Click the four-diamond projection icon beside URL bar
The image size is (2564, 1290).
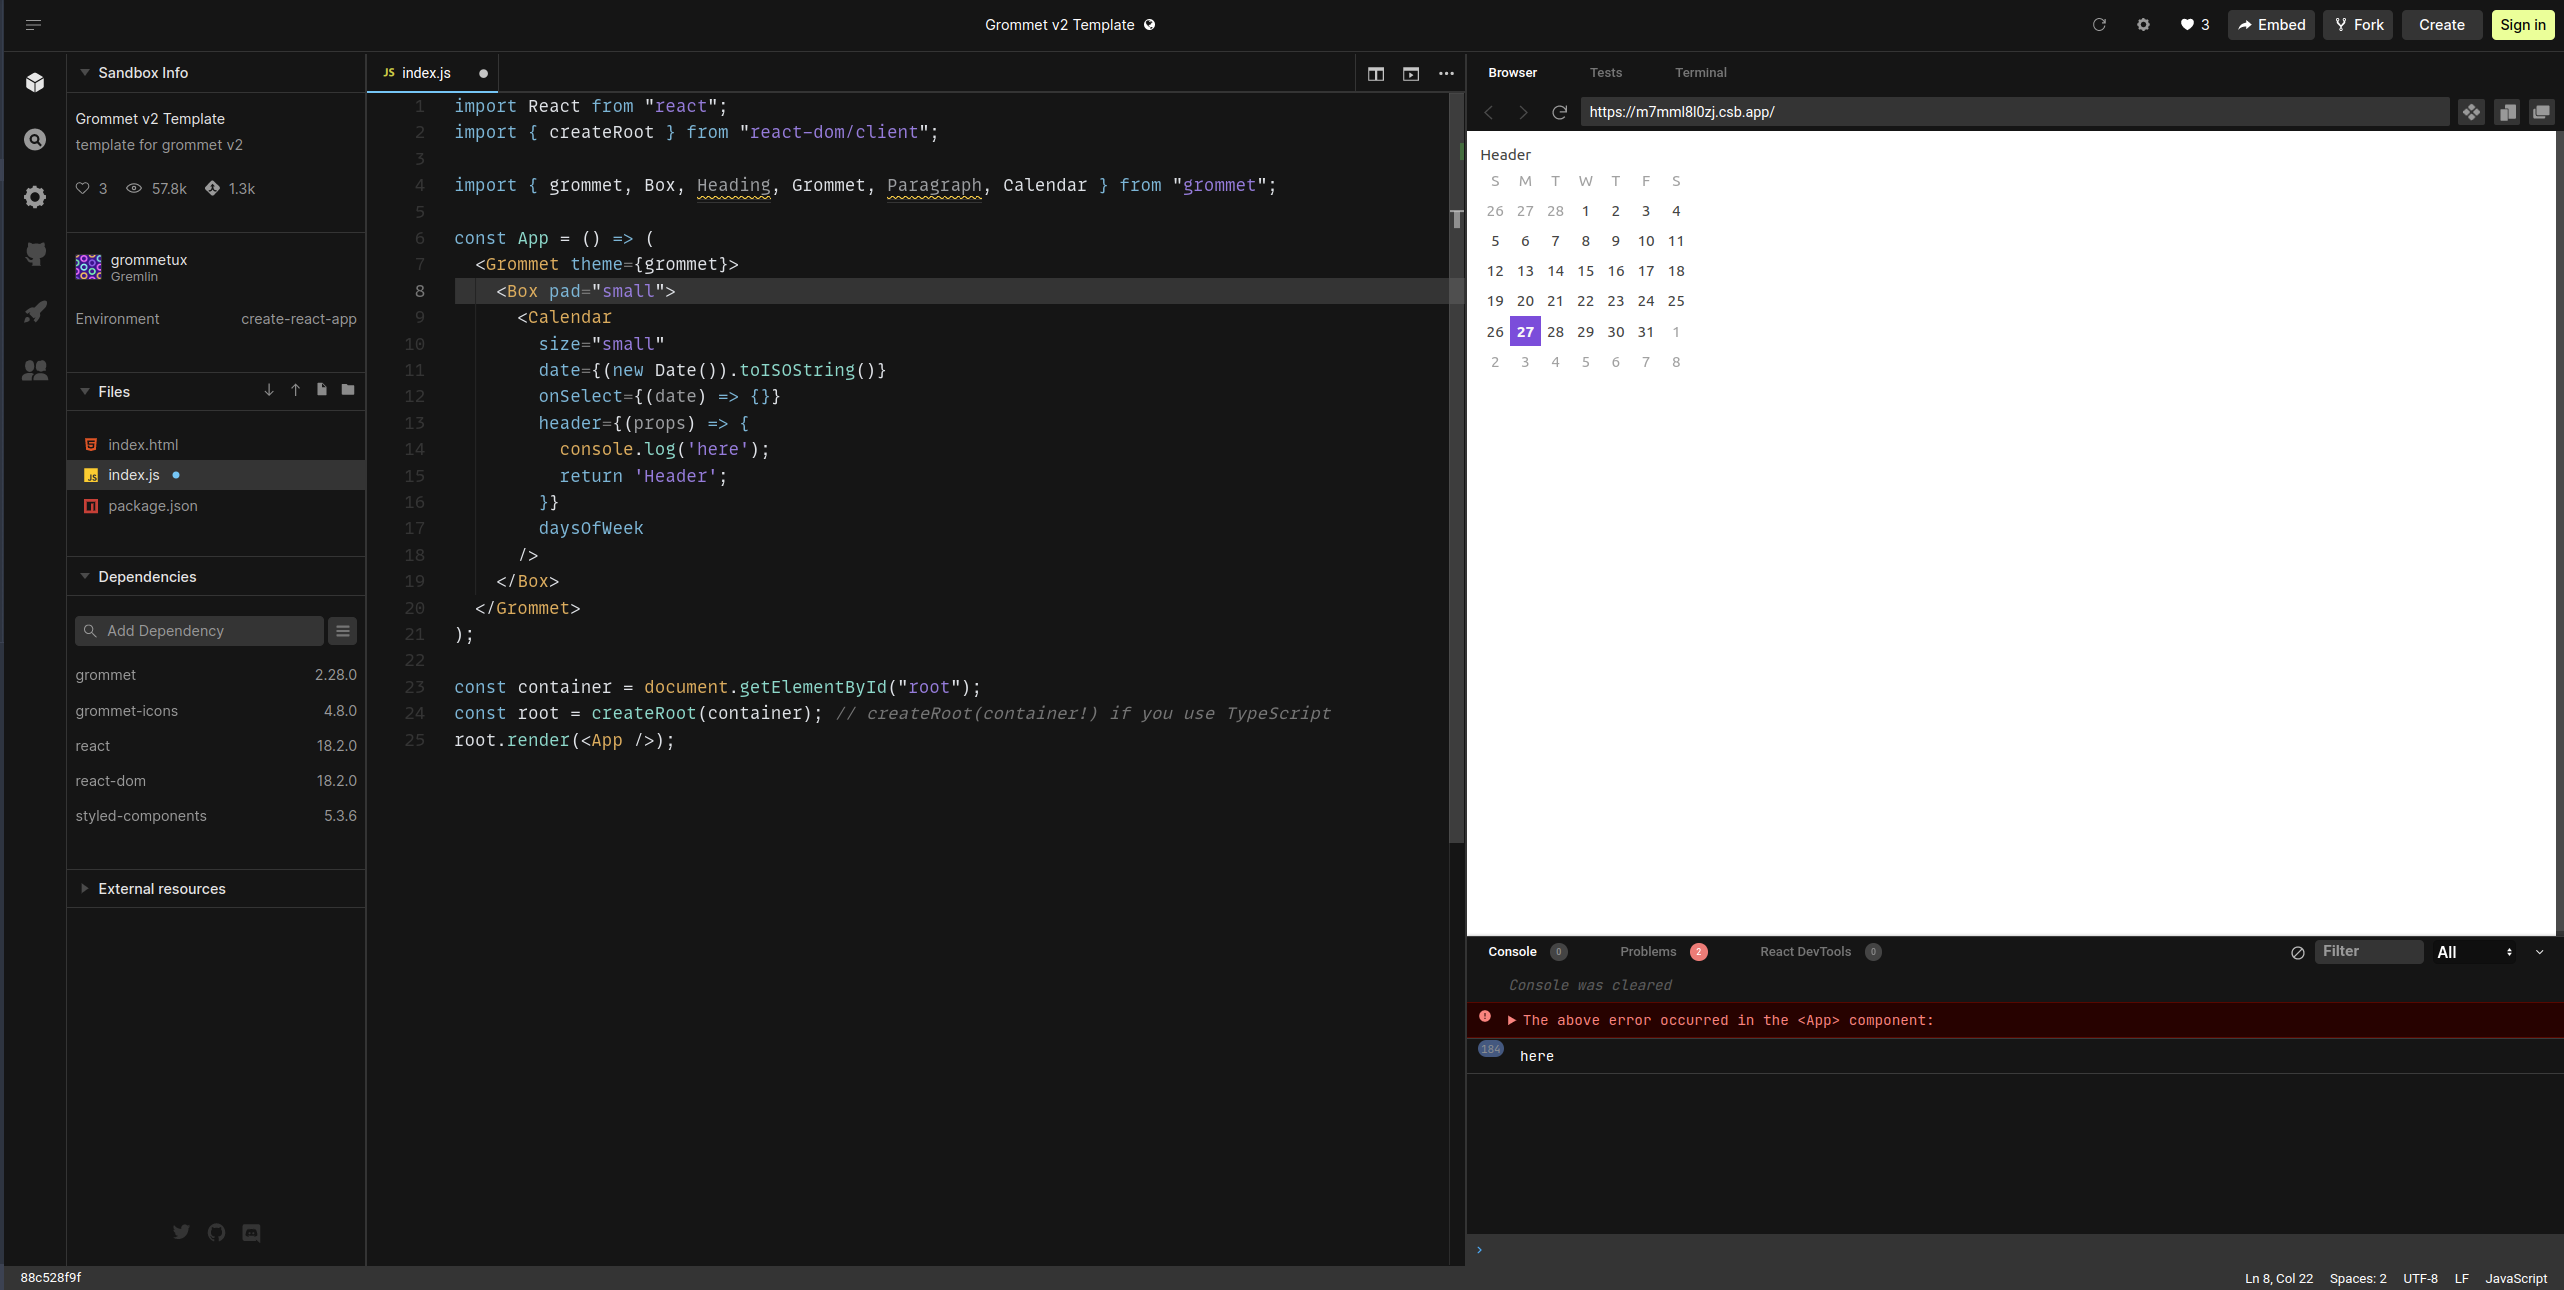(x=2471, y=112)
